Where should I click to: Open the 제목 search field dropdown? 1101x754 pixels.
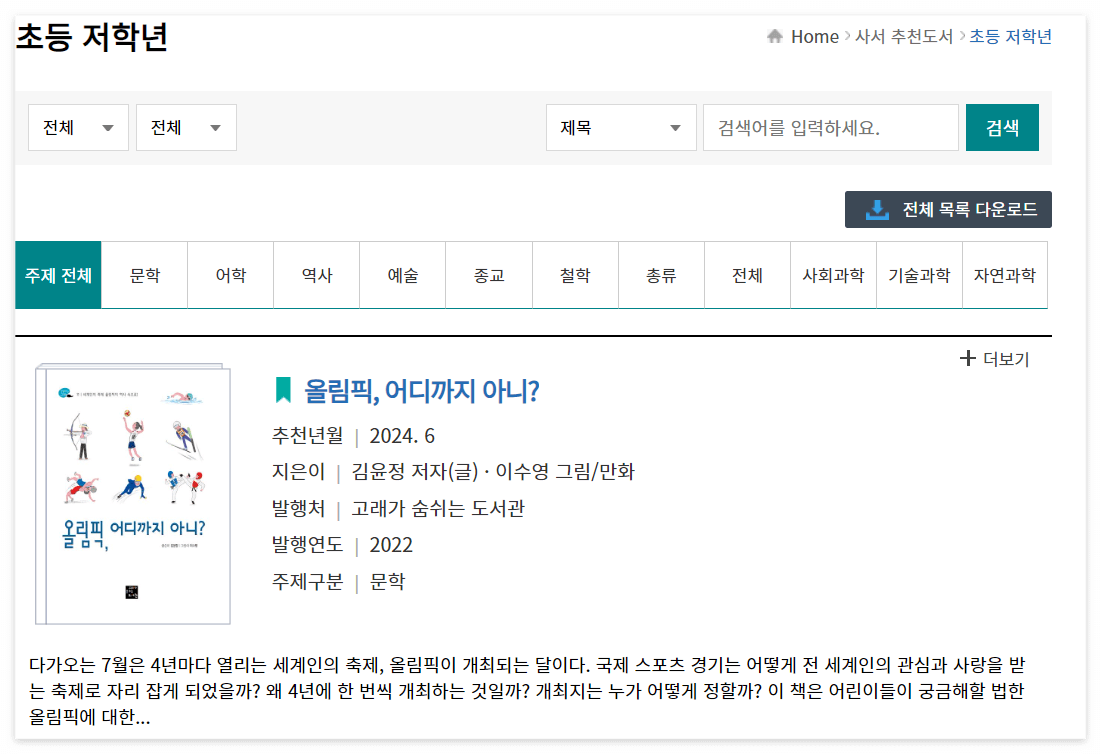[x=620, y=127]
